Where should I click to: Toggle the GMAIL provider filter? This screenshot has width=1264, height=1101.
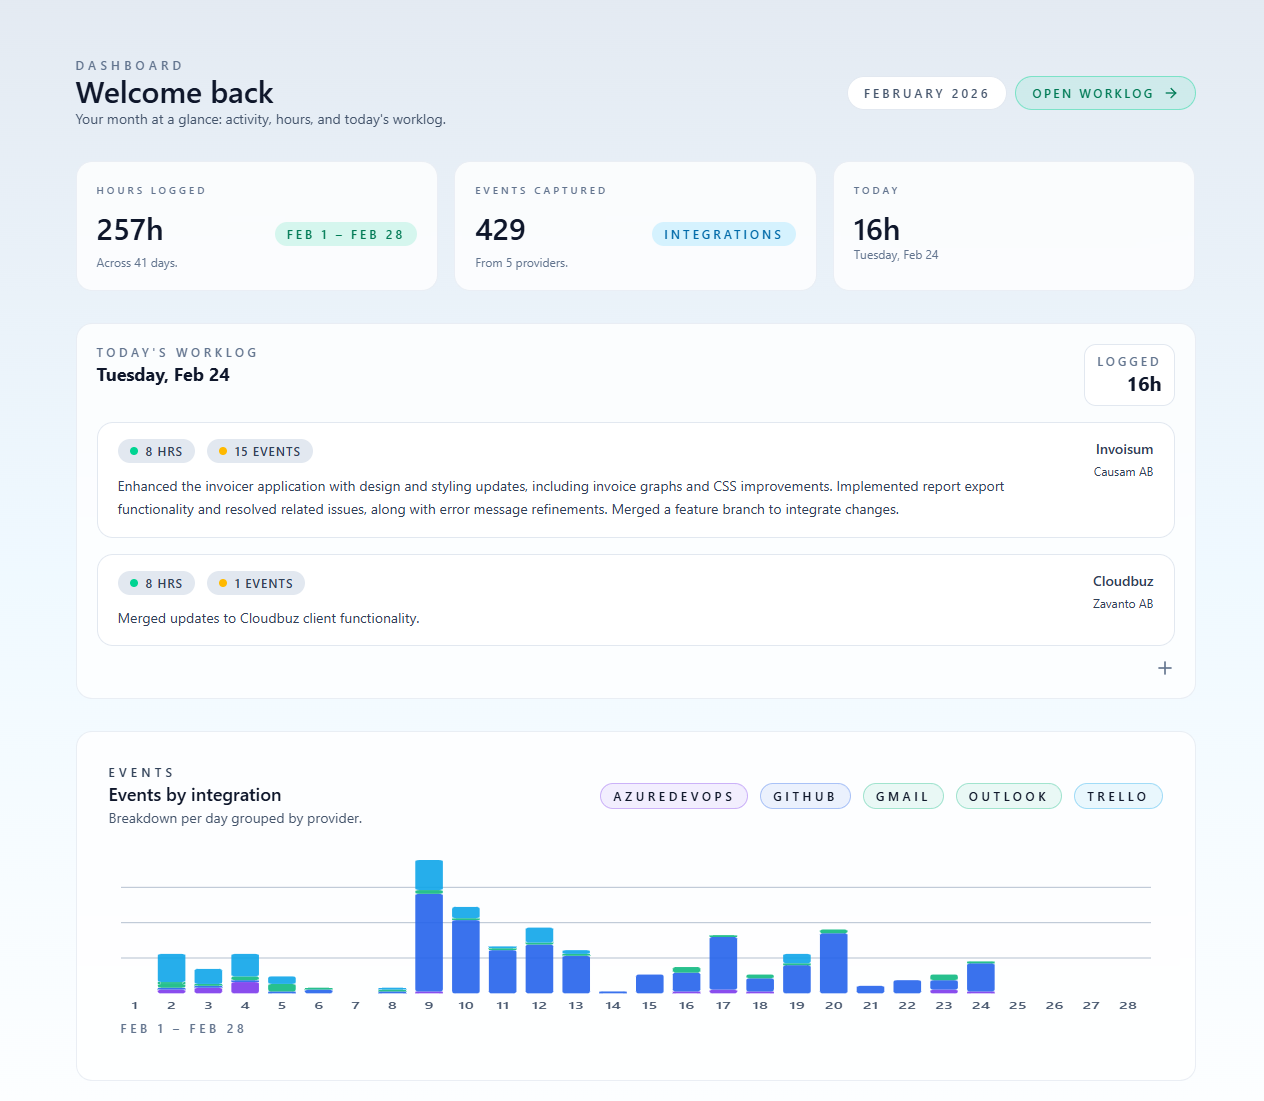click(903, 796)
